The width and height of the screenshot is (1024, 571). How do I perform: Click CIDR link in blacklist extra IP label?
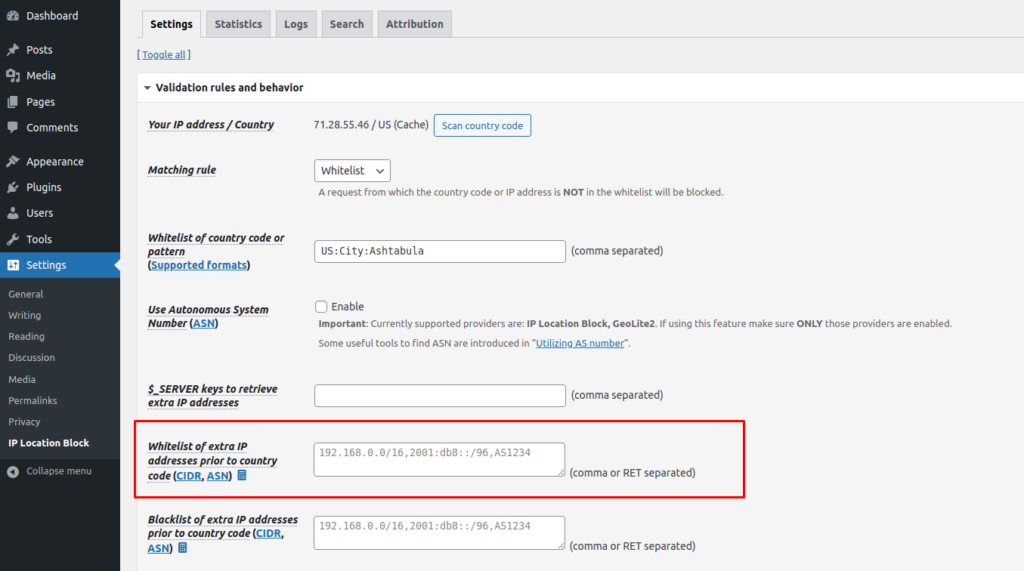click(x=268, y=533)
